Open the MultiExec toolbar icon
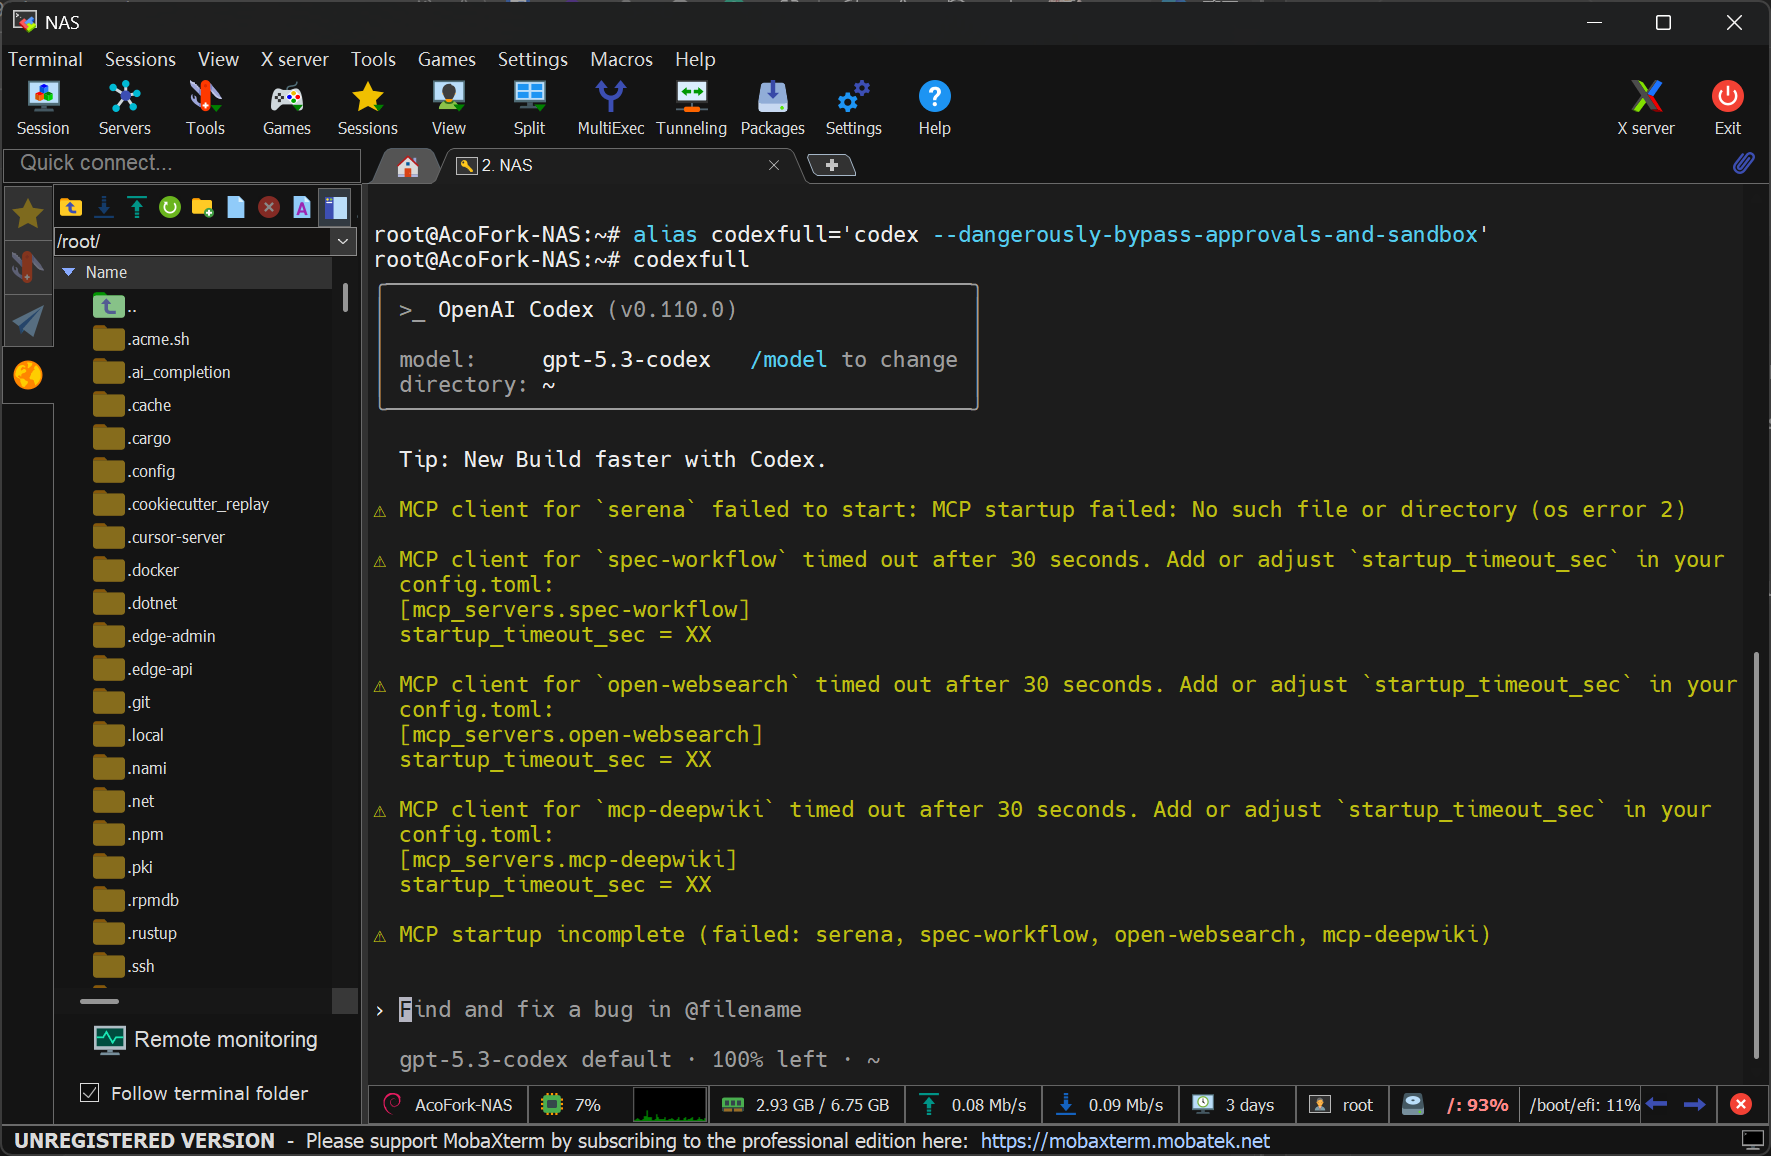1771x1156 pixels. (x=610, y=107)
